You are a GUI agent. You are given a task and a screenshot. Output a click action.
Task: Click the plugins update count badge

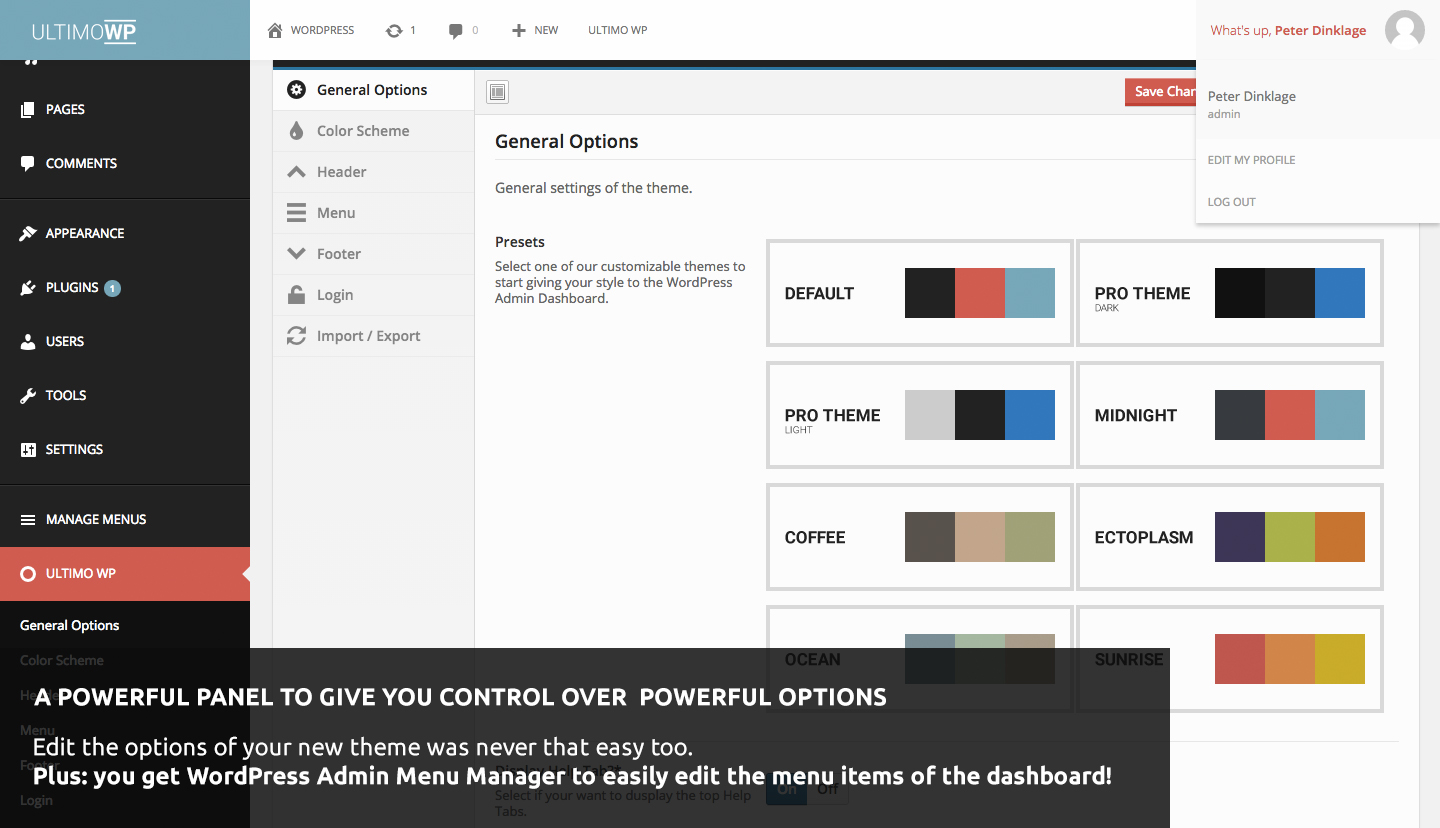pyautogui.click(x=112, y=288)
